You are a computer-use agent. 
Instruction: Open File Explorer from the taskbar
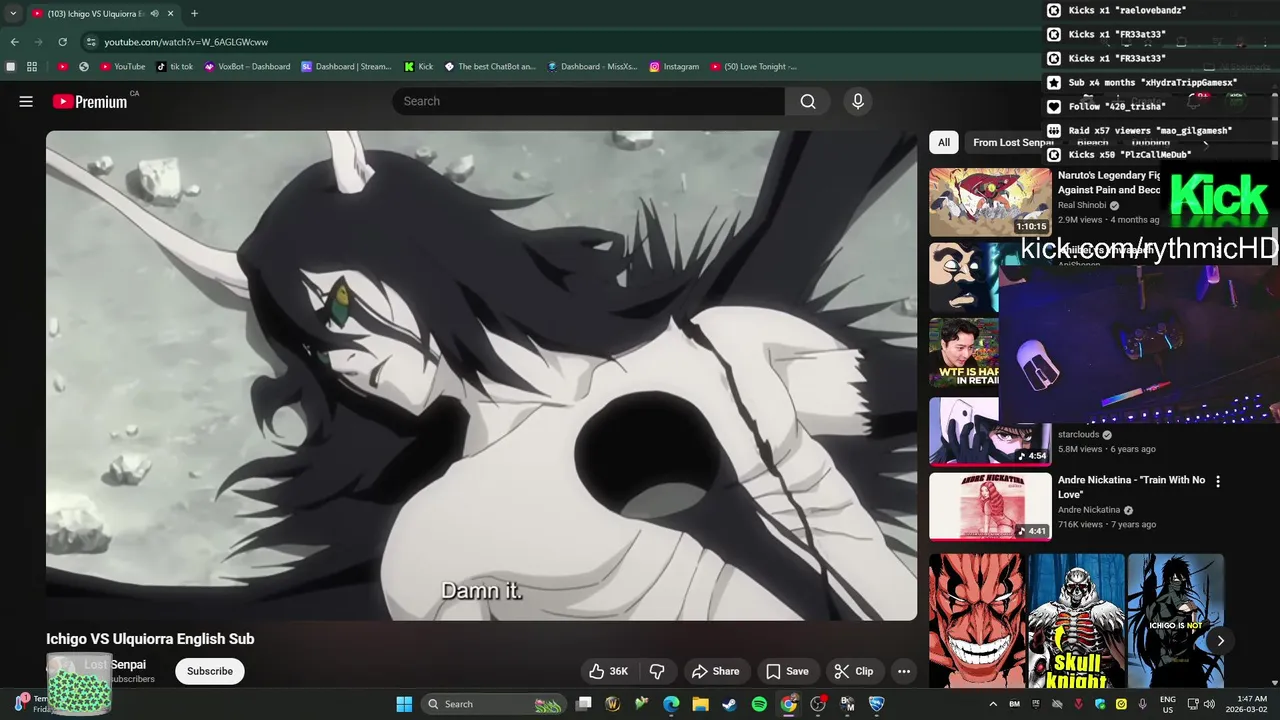click(700, 704)
